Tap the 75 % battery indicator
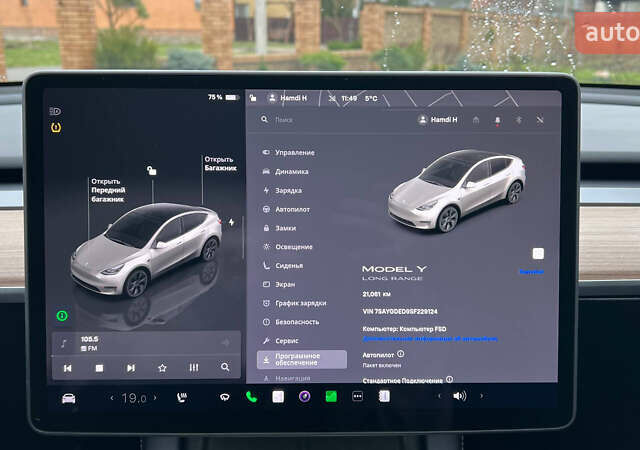Screen dimensions: 640x450 [223, 97]
